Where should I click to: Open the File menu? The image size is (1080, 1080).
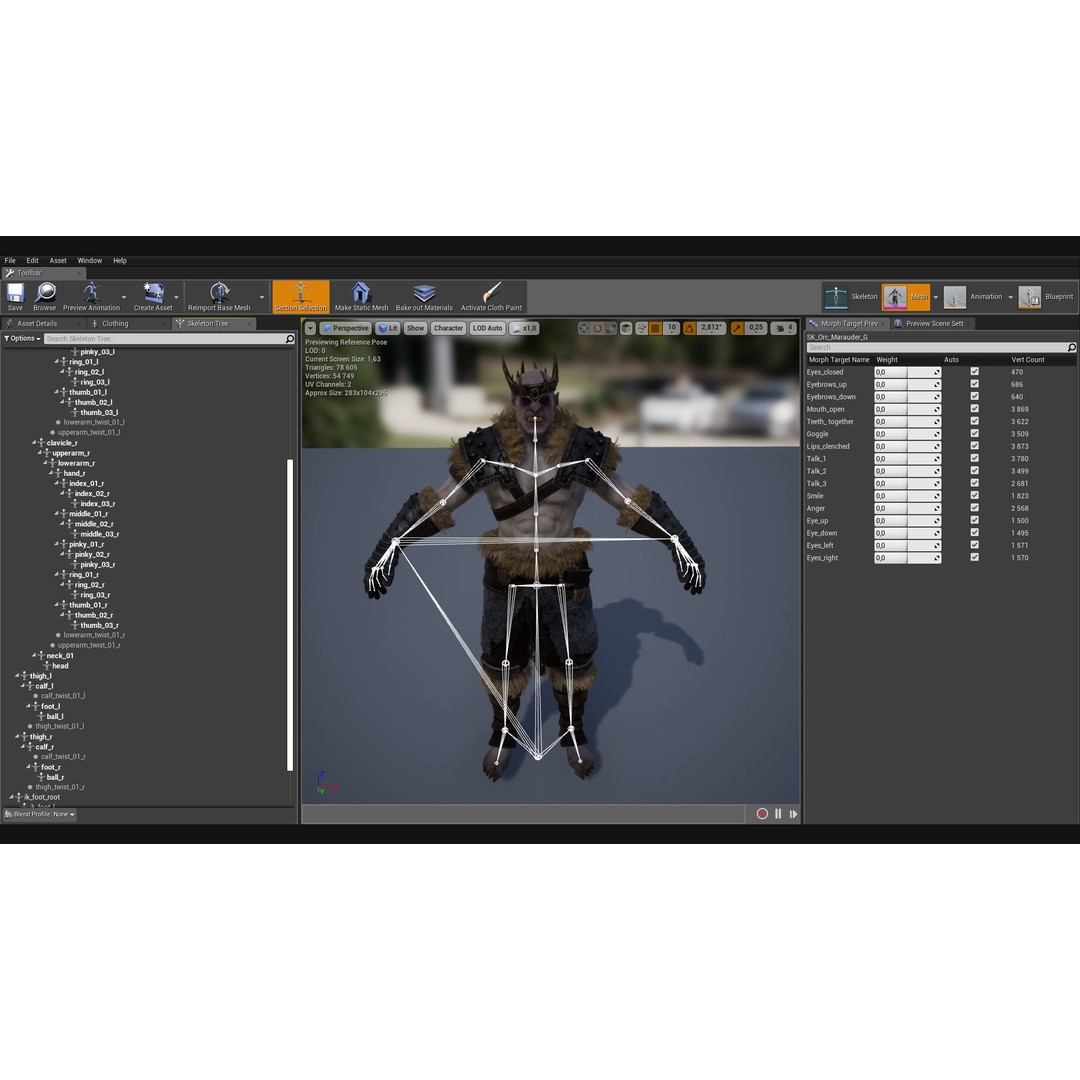[10, 260]
